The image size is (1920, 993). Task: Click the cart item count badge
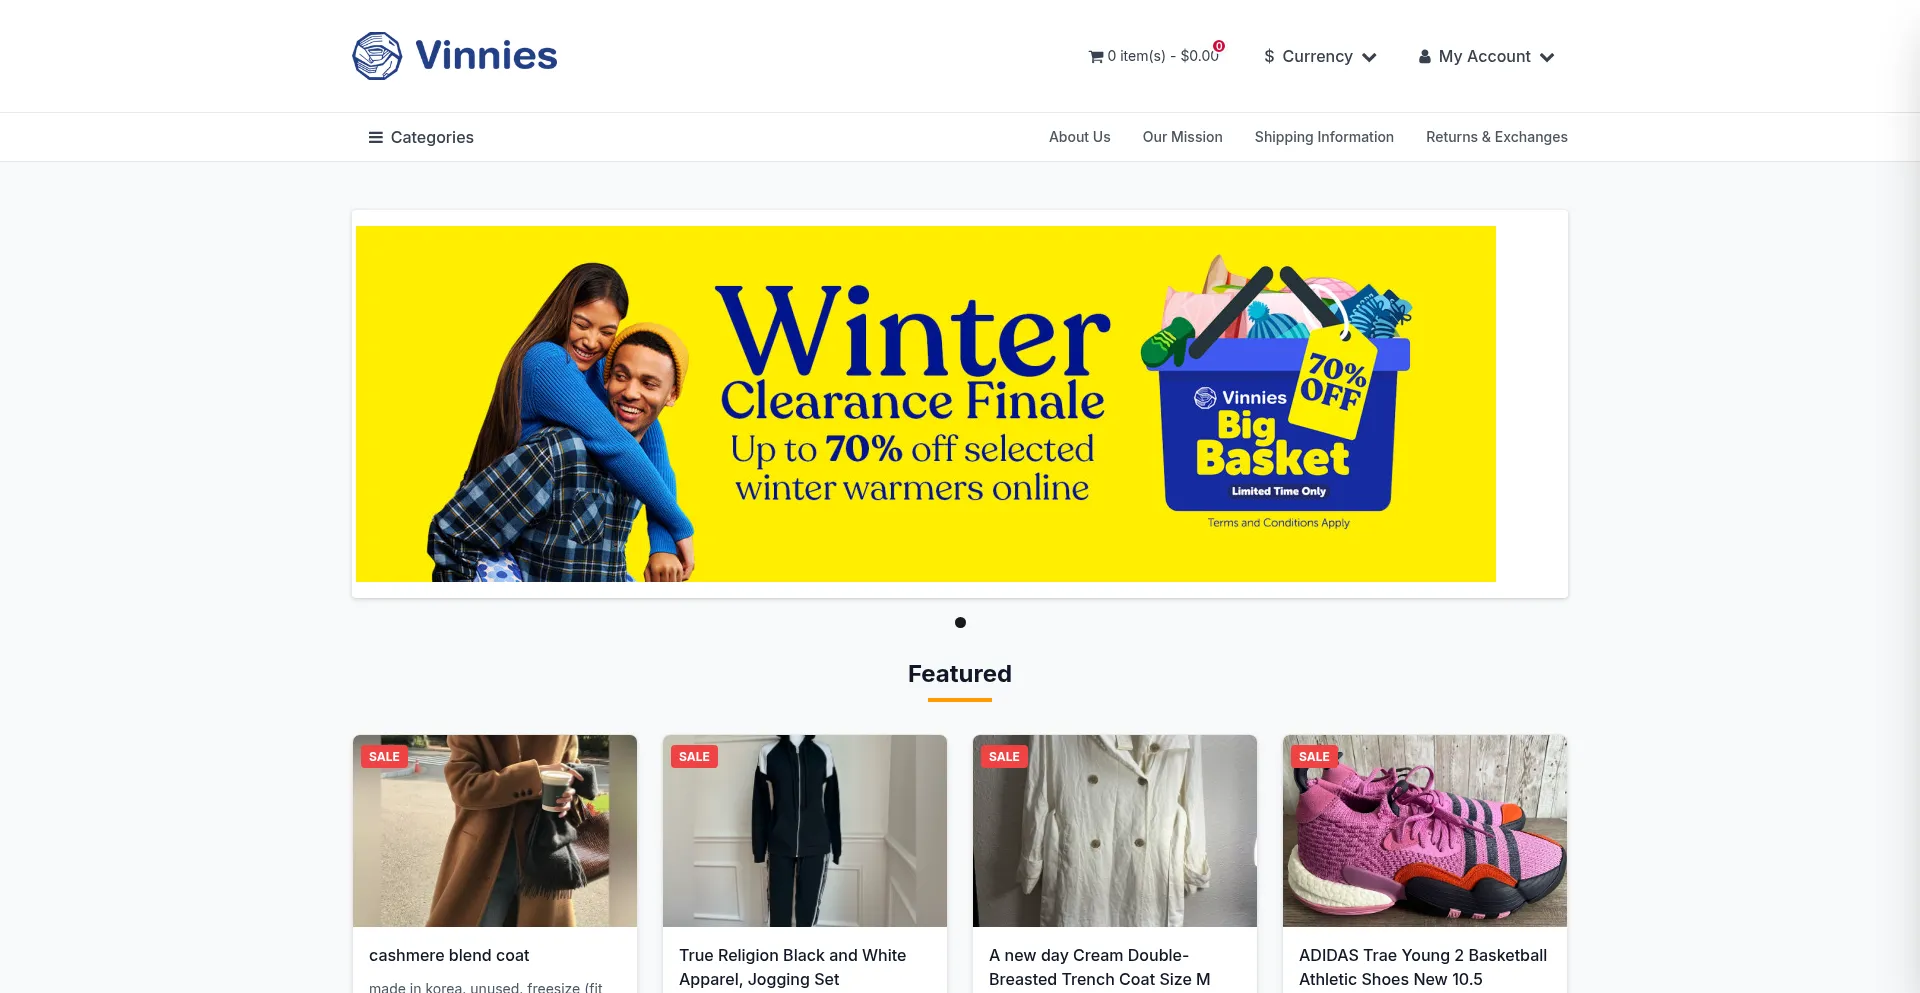click(1219, 46)
